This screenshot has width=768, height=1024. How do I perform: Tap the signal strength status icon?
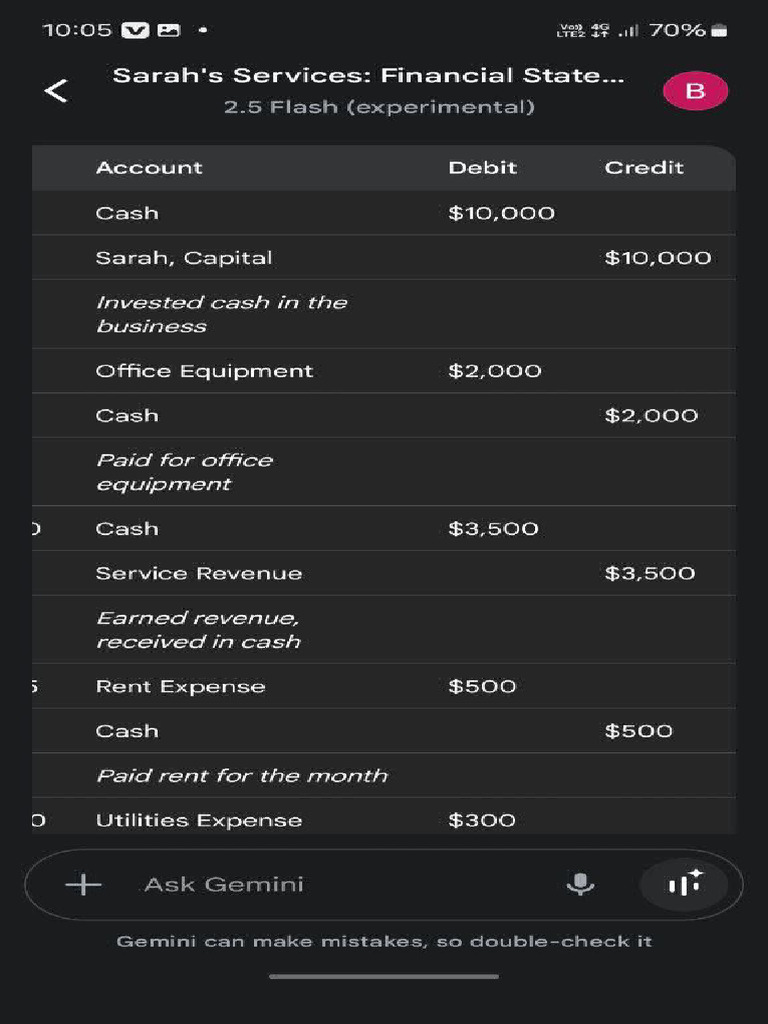[628, 30]
